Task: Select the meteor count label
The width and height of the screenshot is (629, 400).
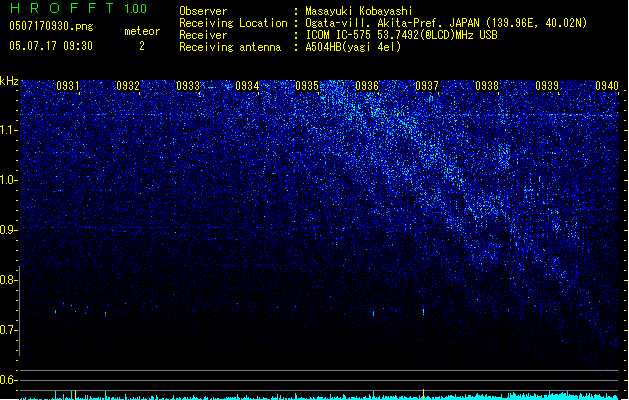Action: [x=142, y=31]
